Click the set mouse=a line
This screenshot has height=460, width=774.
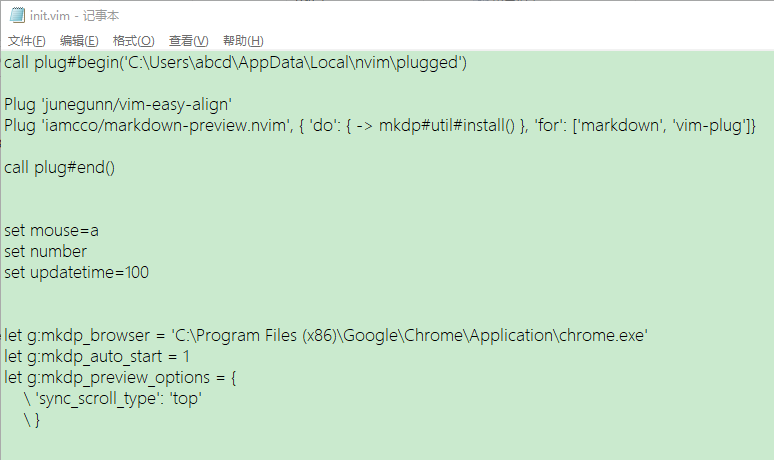click(x=51, y=230)
